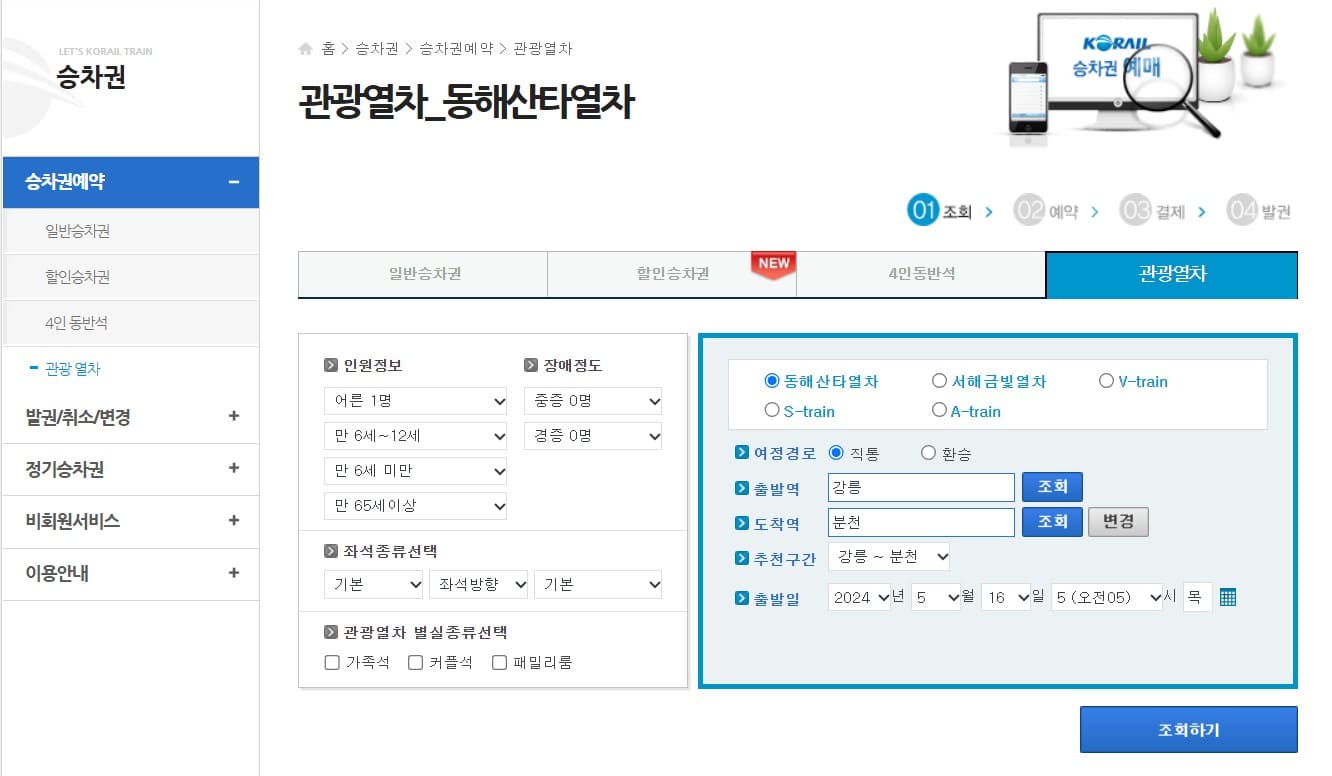Open the 중증 0명 disability dropdown
Screen dimensions: 1332x776
point(593,400)
